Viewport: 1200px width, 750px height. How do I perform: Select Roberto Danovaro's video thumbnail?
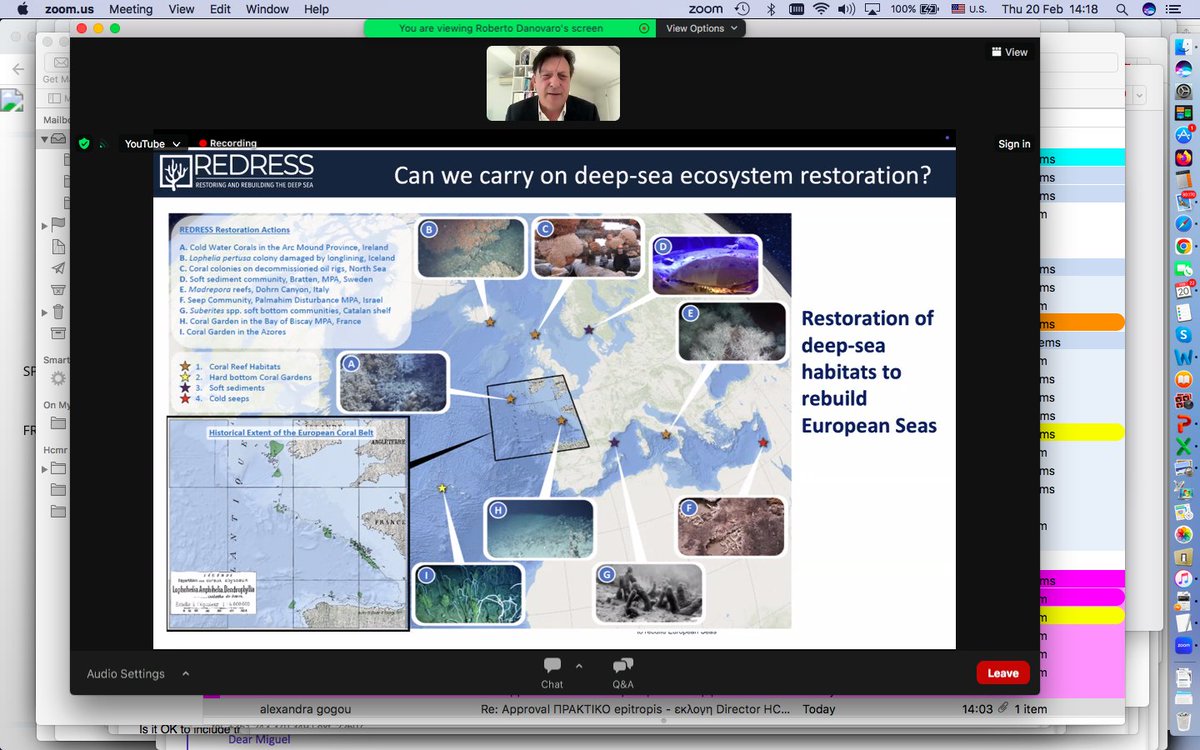click(x=553, y=84)
